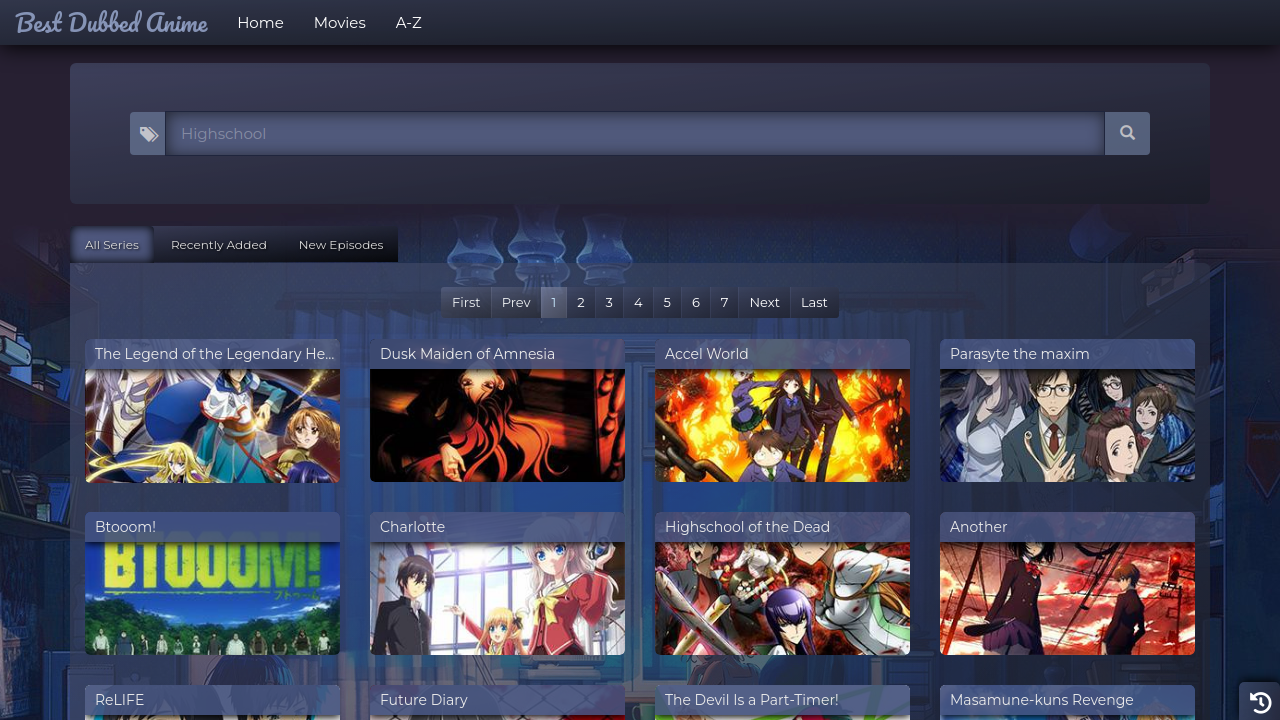Select page 4 in pagination
The width and height of the screenshot is (1280, 720).
(638, 302)
